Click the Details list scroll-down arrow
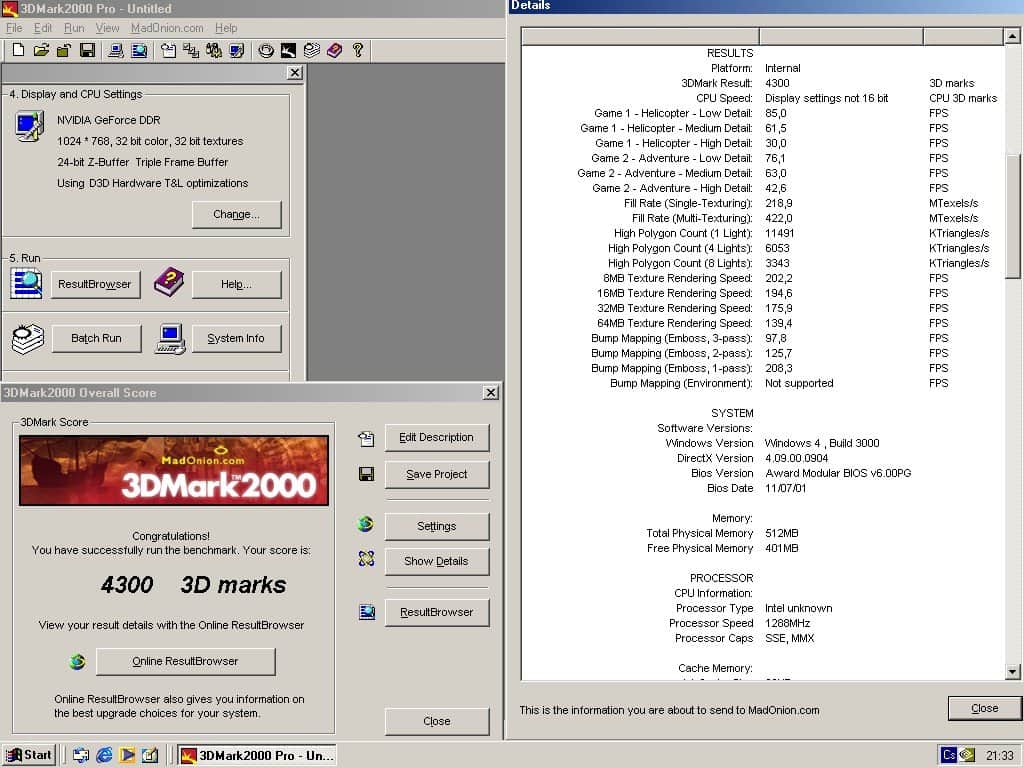The image size is (1024, 768). click(x=1012, y=671)
